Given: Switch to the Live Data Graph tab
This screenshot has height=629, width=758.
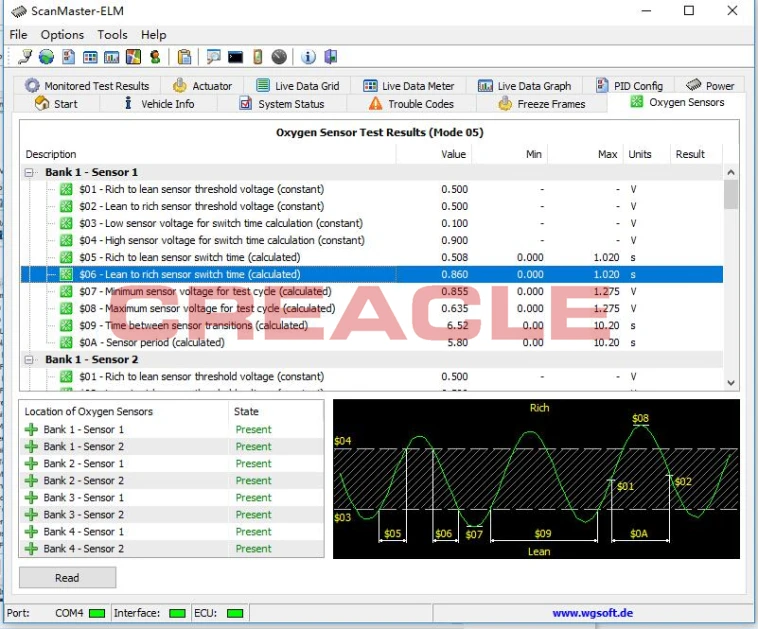Looking at the screenshot, I should (525, 86).
